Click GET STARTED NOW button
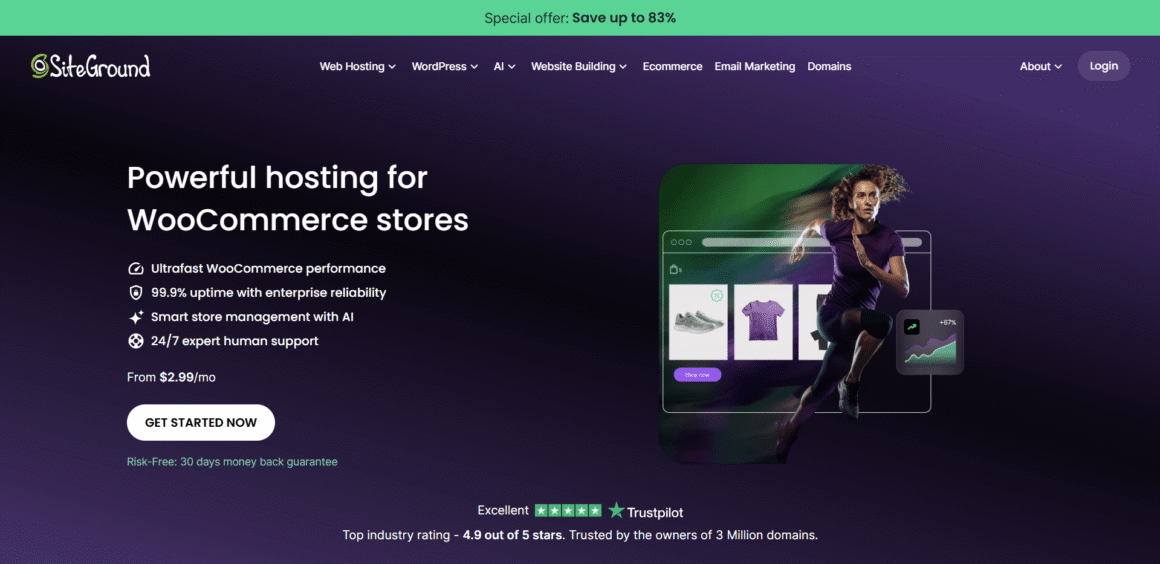Screen dimensions: 1160x564 200,423
